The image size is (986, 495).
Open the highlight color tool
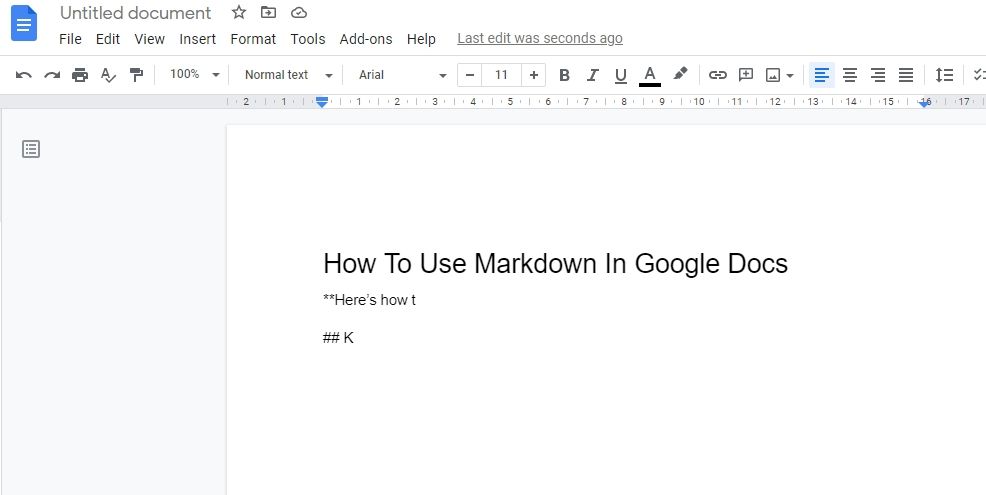(x=680, y=74)
